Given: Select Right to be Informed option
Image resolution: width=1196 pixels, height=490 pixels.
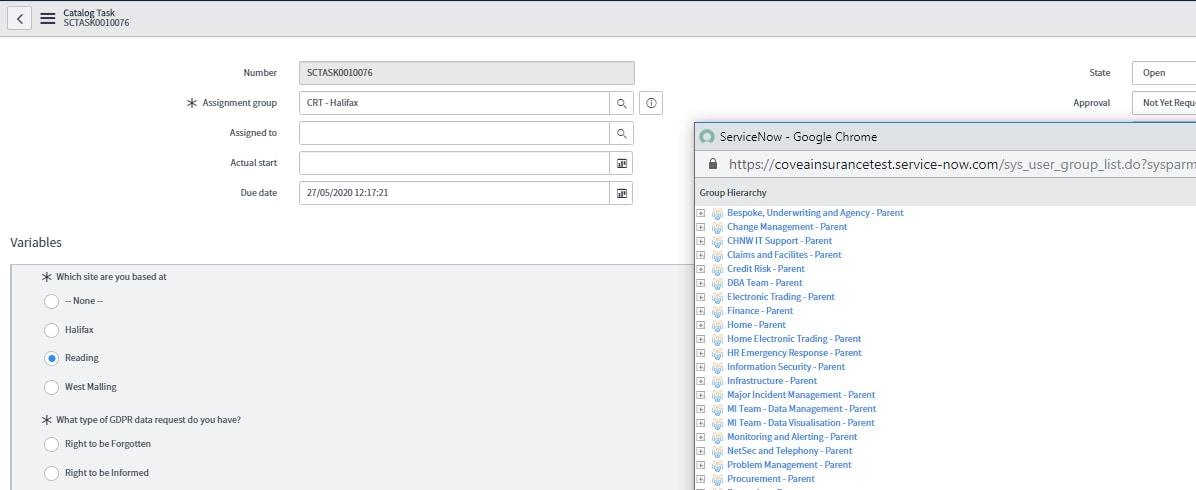Looking at the screenshot, I should [51, 473].
